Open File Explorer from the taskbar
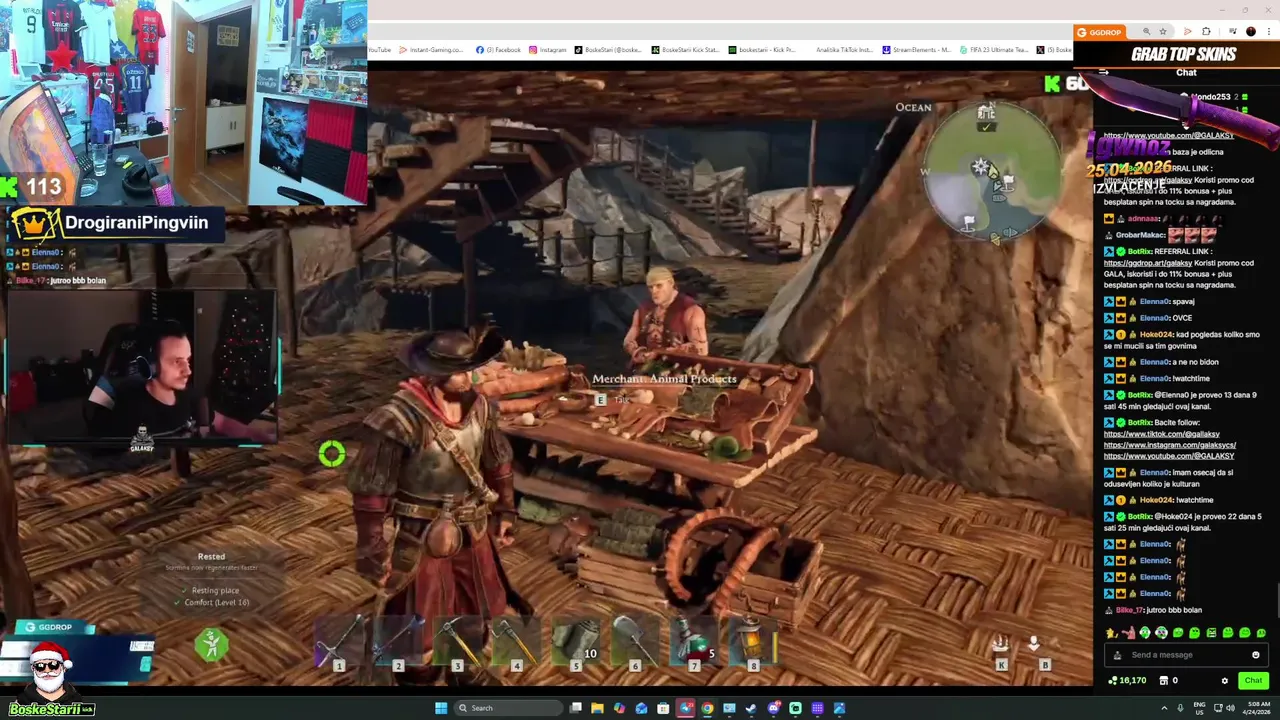The width and height of the screenshot is (1280, 720). coord(597,708)
